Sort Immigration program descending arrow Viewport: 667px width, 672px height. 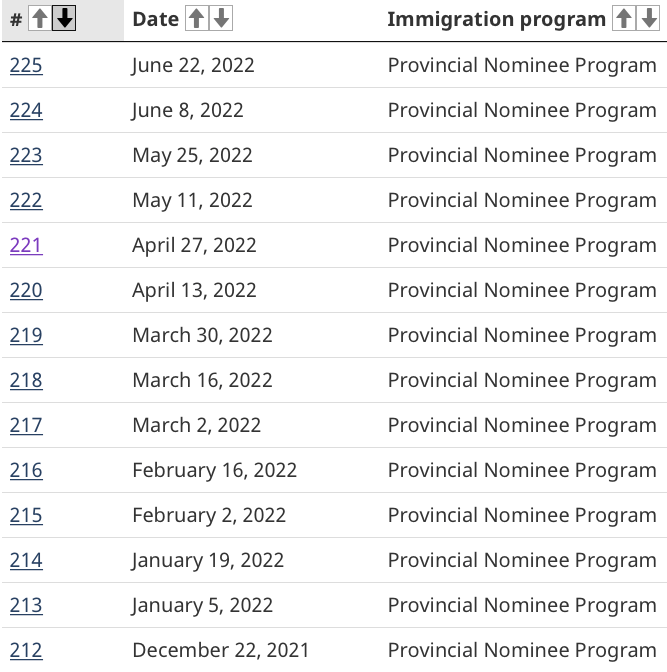pos(648,18)
